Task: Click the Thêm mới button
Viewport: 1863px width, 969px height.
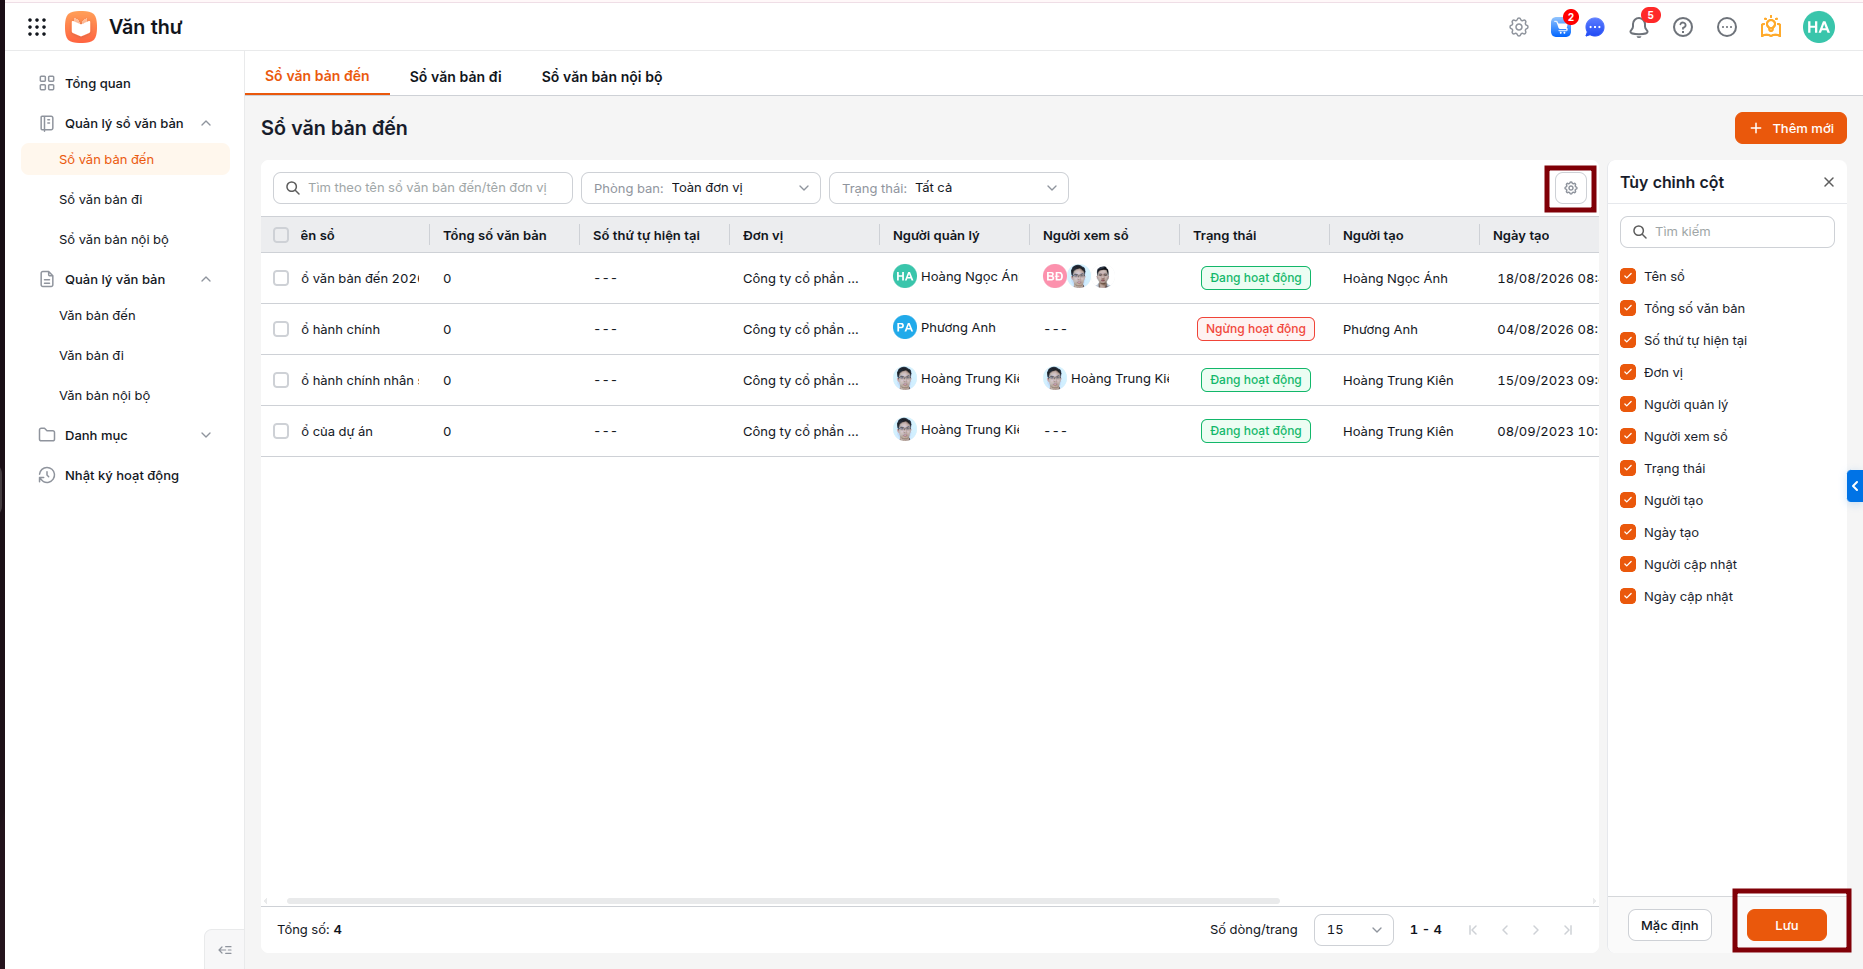Action: click(1791, 128)
